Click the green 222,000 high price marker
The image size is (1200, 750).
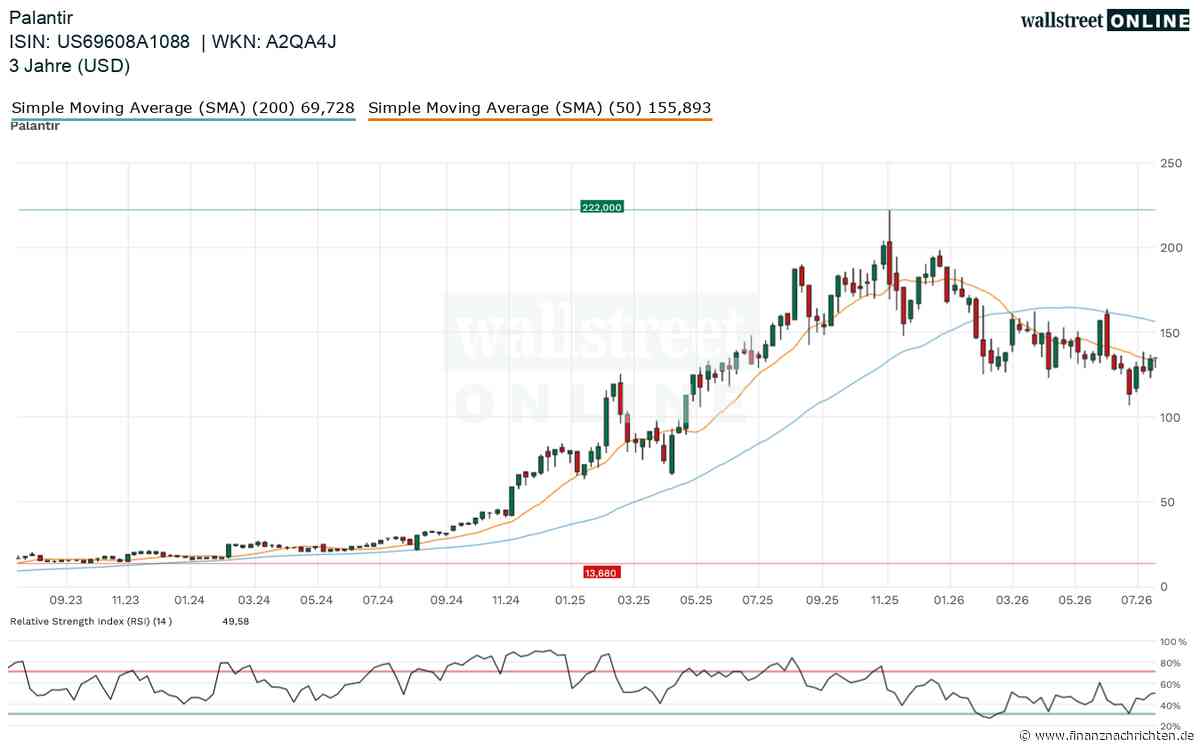point(601,207)
